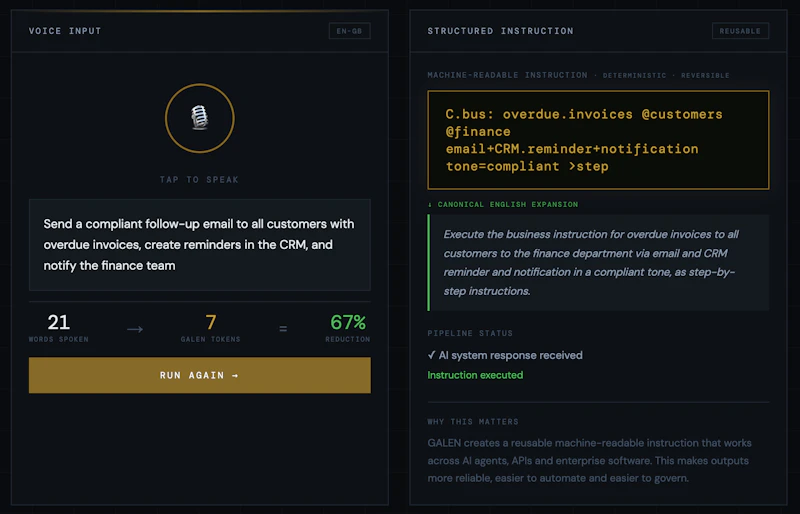Click the 'WHY THIS MATTERS' heading
This screenshot has height=514, width=800.
[x=473, y=422]
